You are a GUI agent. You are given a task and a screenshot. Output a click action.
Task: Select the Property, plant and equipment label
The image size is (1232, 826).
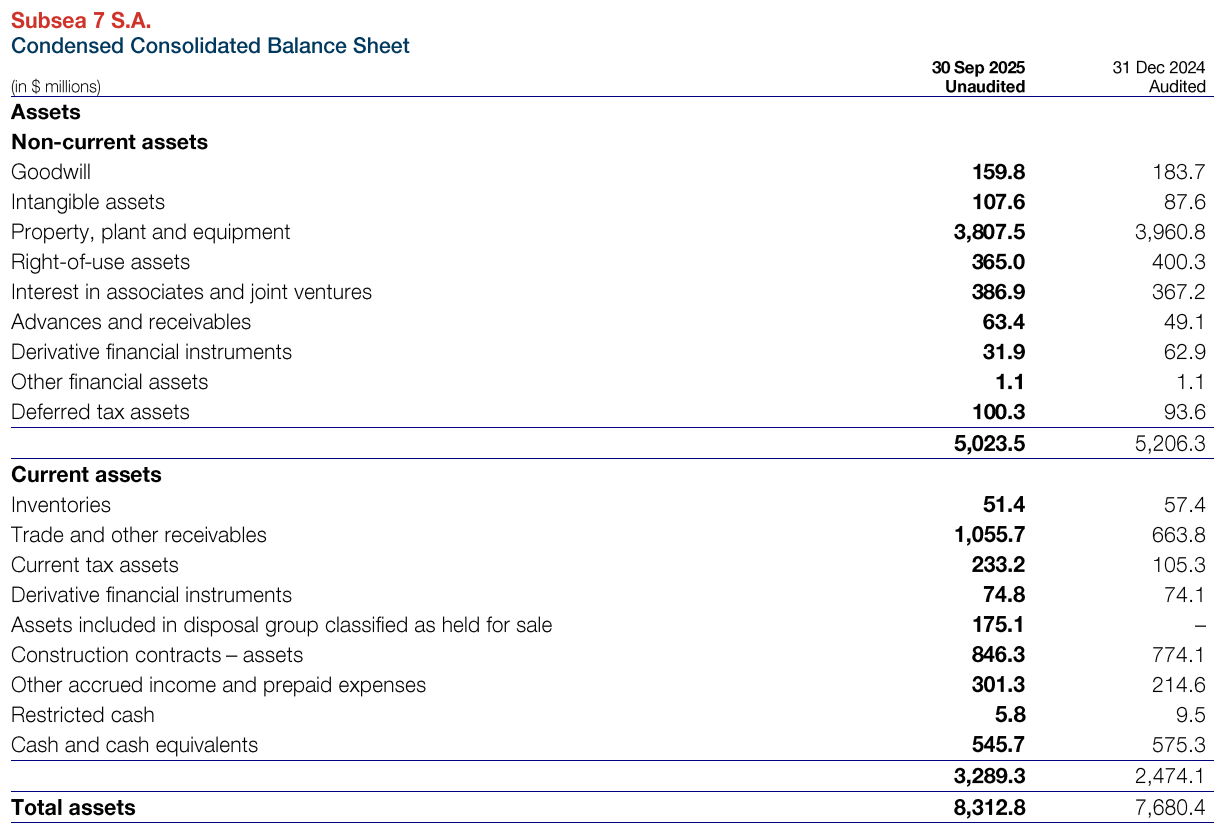(151, 232)
